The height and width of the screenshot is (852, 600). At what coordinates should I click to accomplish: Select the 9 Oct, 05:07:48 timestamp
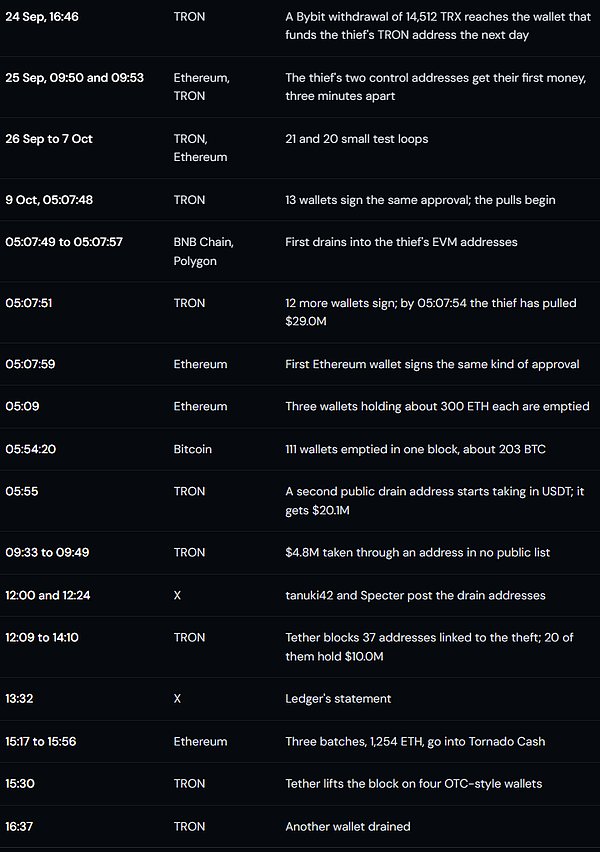click(x=49, y=200)
